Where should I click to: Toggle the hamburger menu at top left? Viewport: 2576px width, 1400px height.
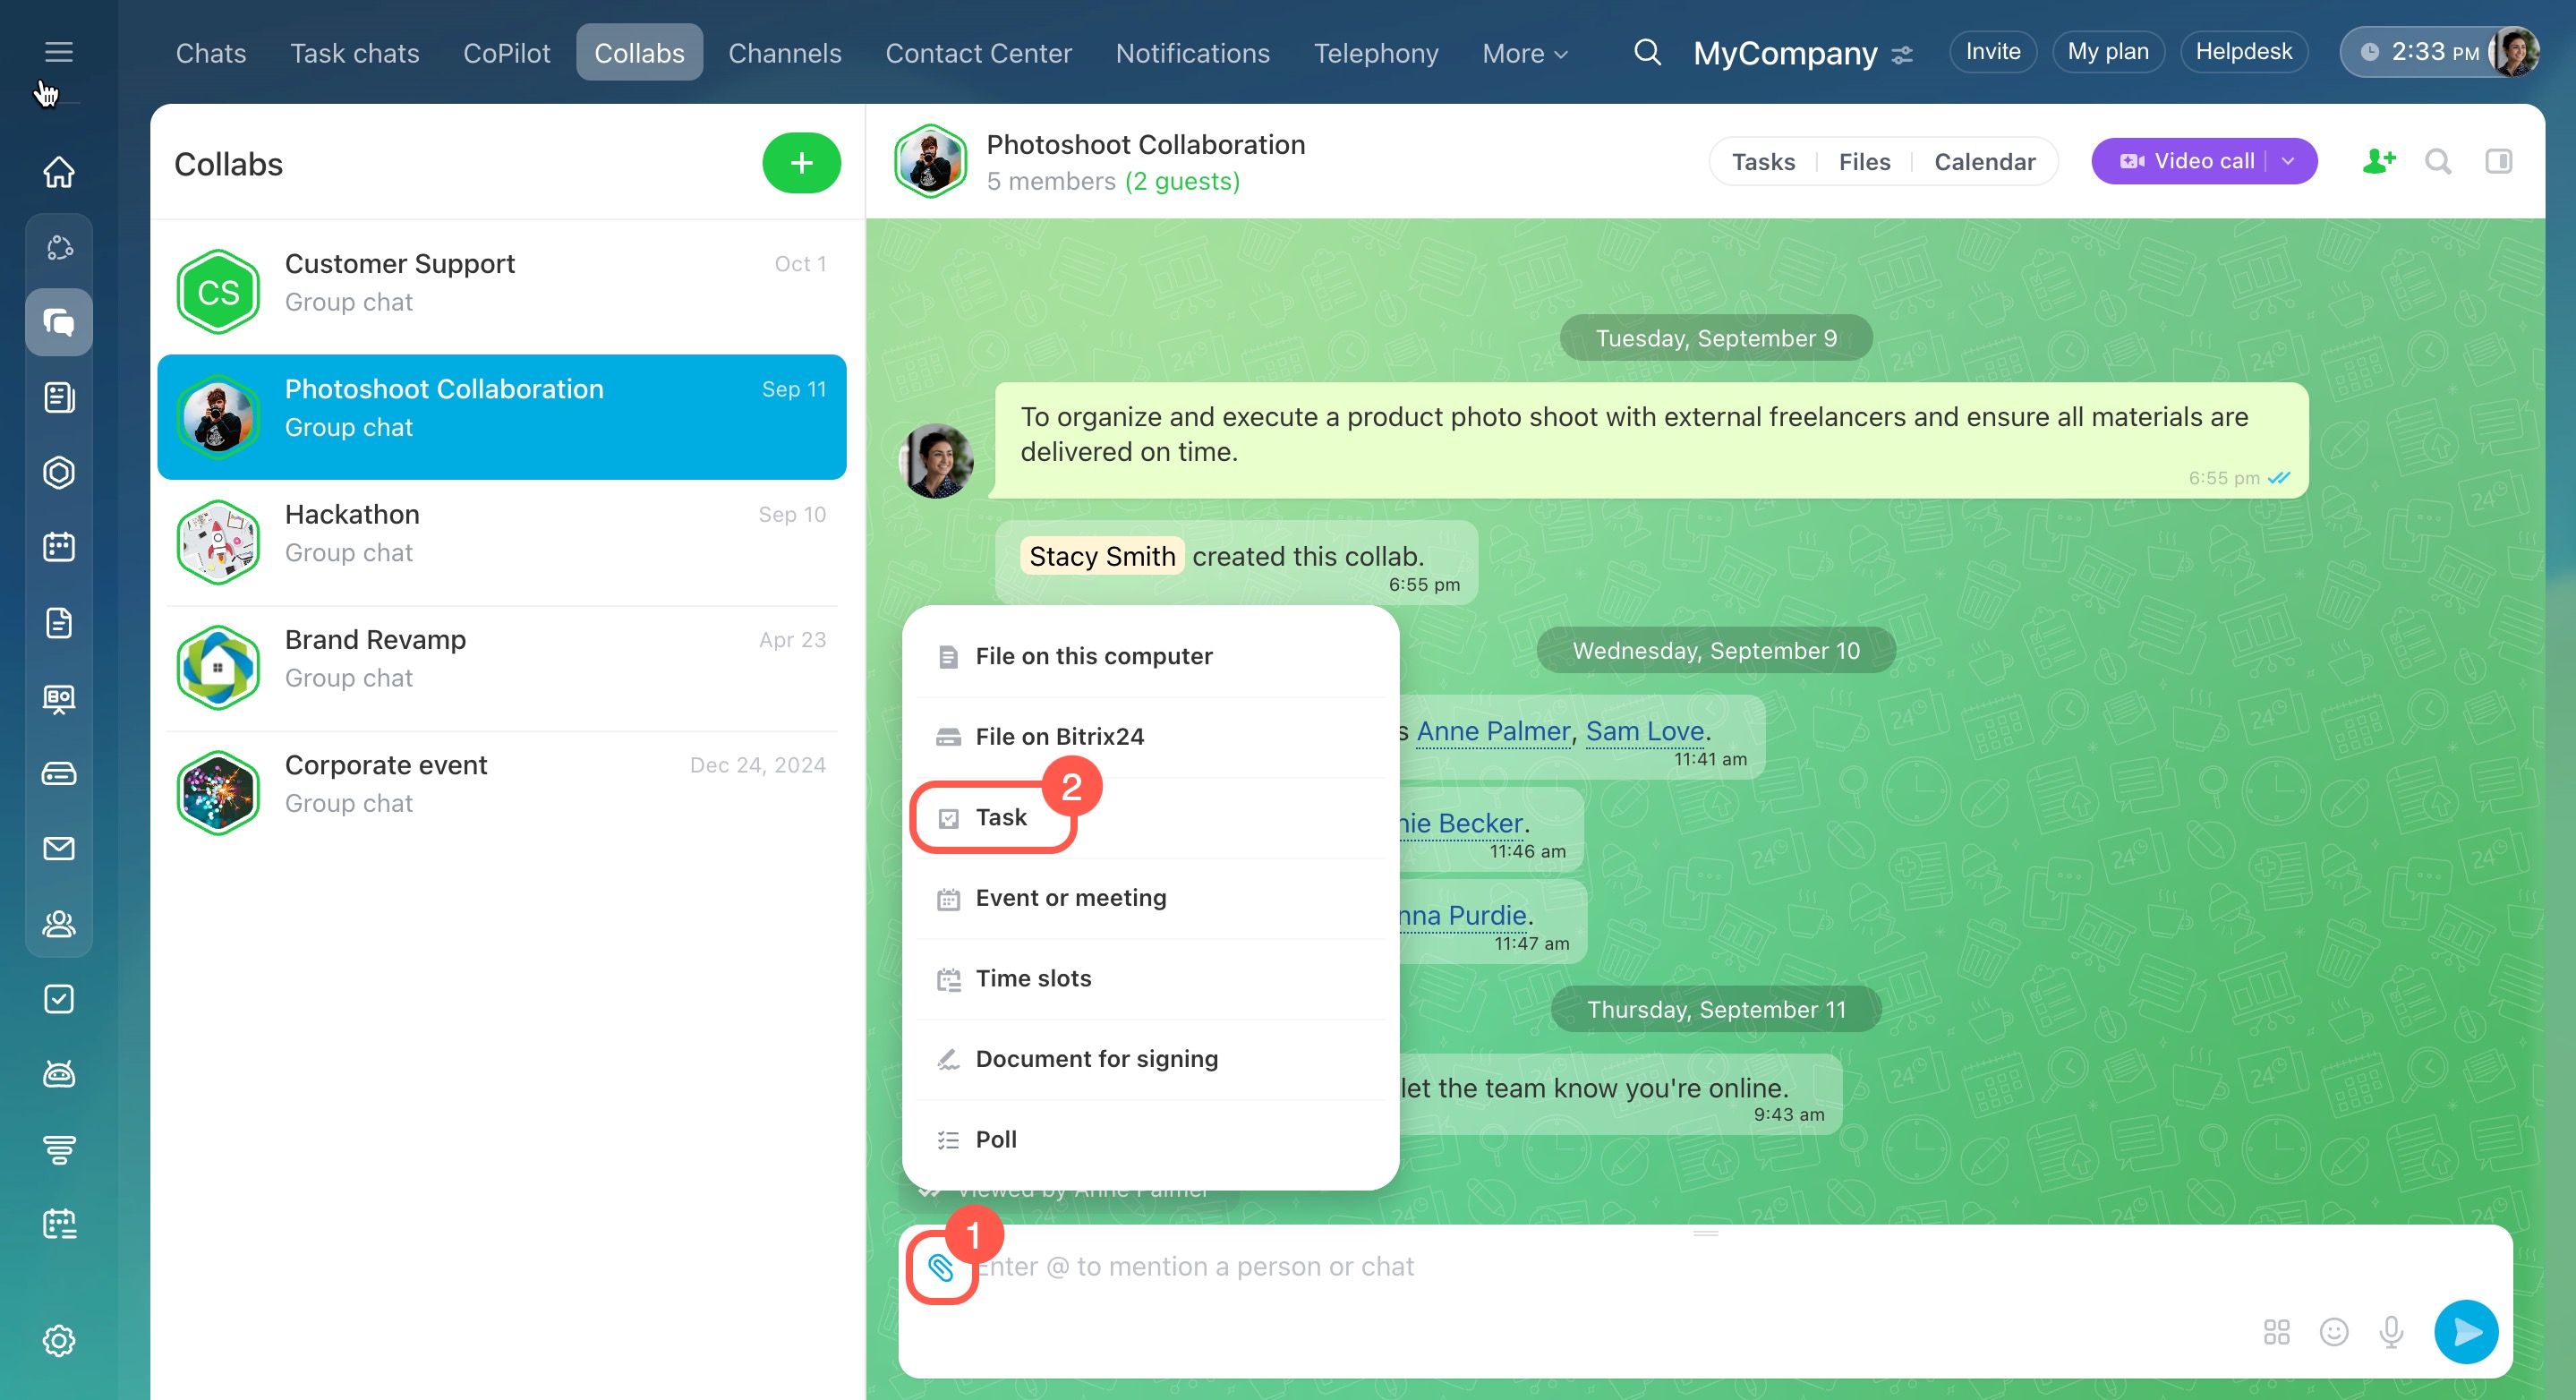pyautogui.click(x=59, y=52)
